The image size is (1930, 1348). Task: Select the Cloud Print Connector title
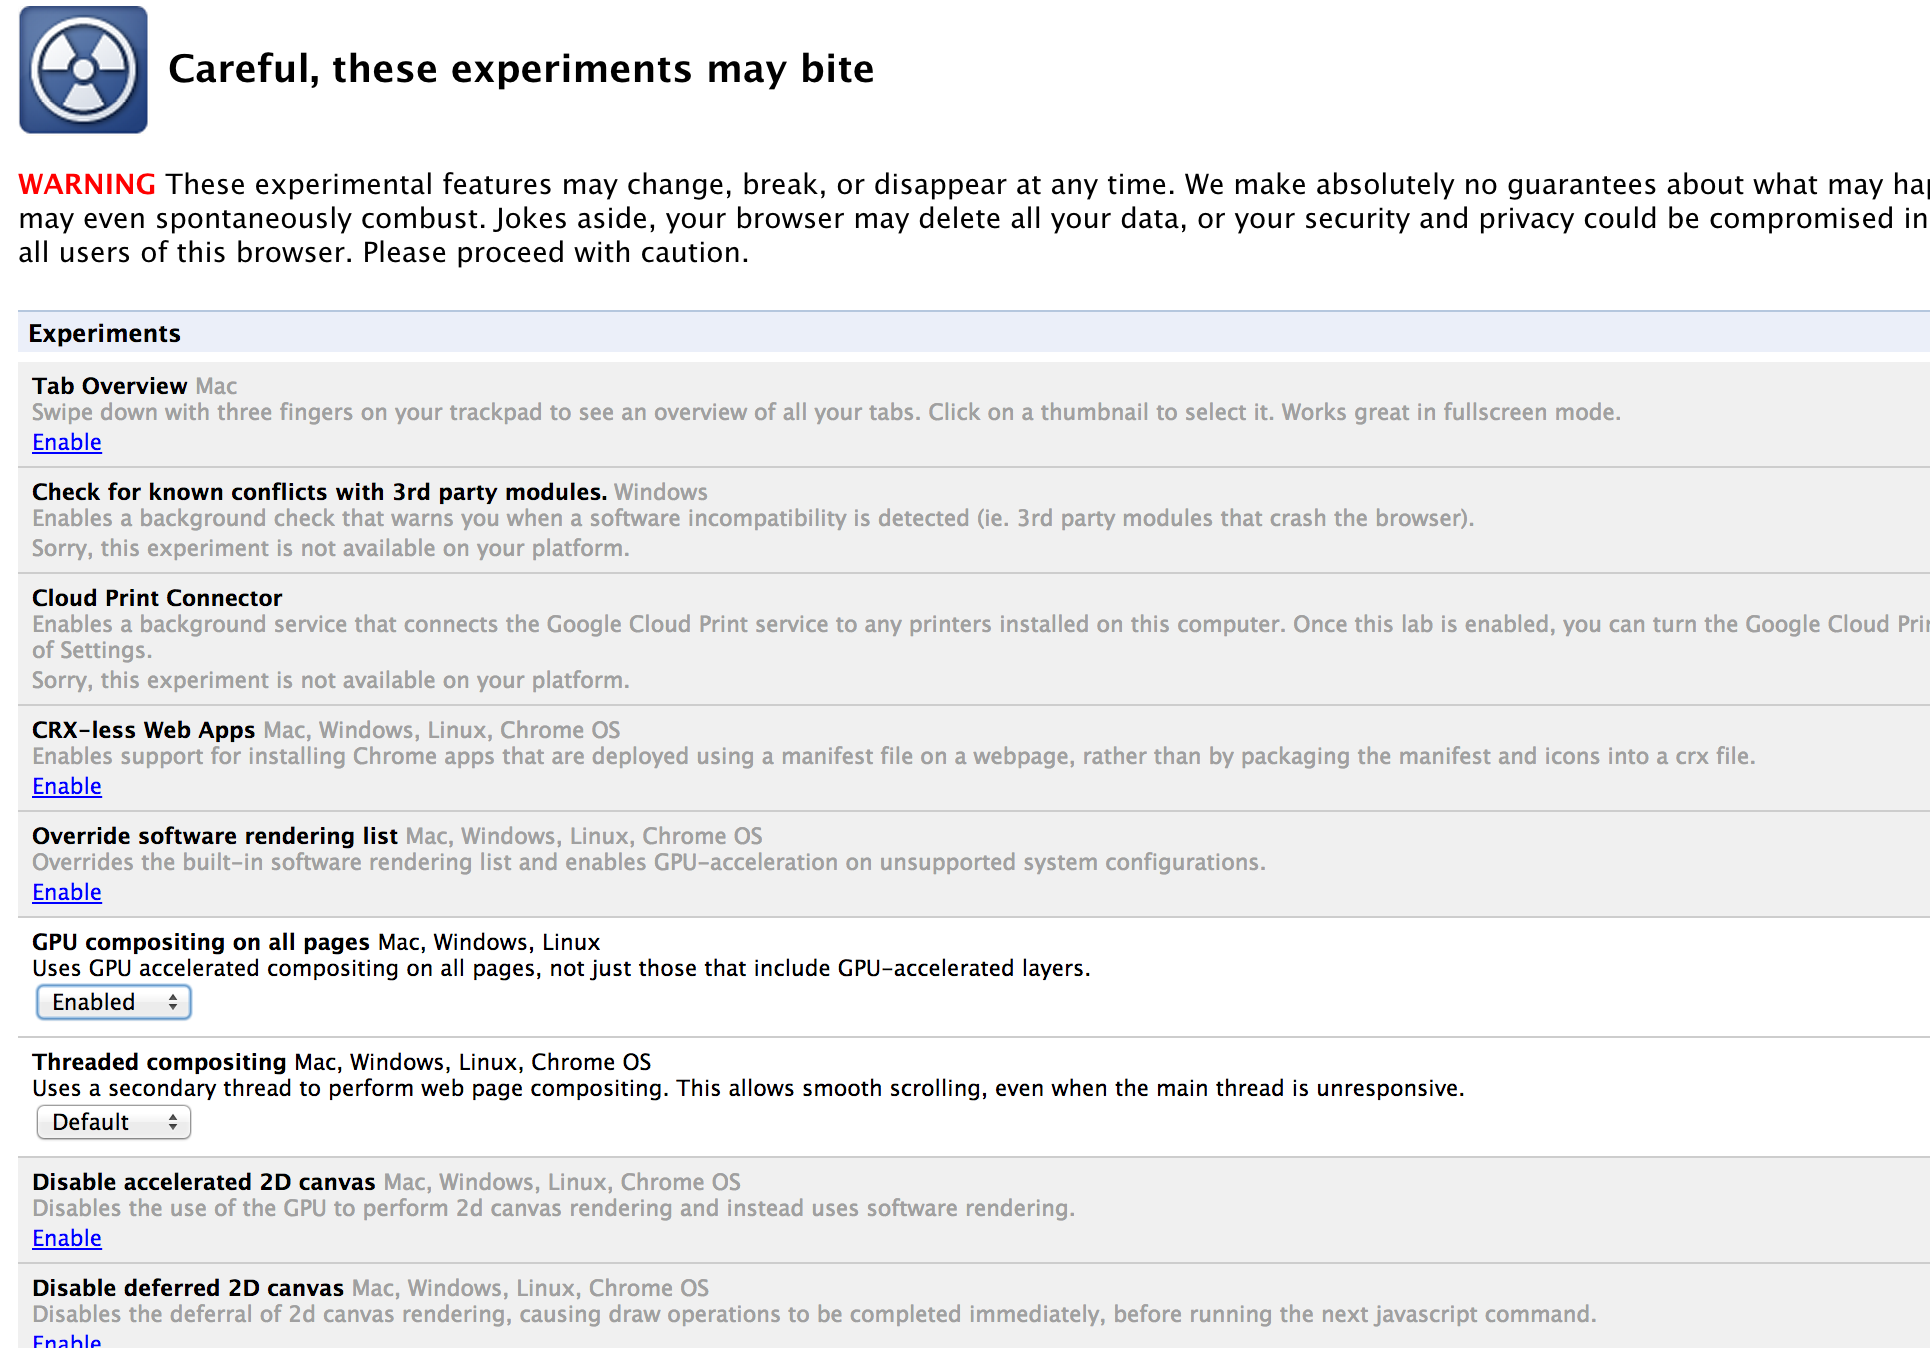coord(157,598)
